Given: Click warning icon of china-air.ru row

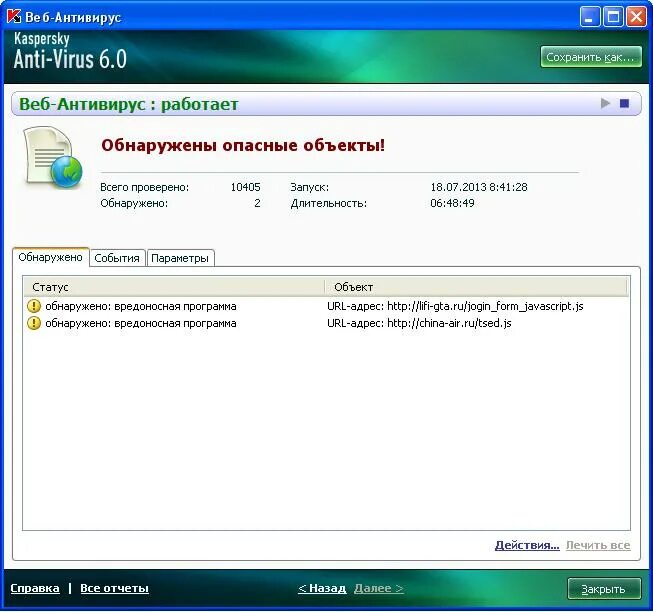Looking at the screenshot, I should (x=34, y=323).
